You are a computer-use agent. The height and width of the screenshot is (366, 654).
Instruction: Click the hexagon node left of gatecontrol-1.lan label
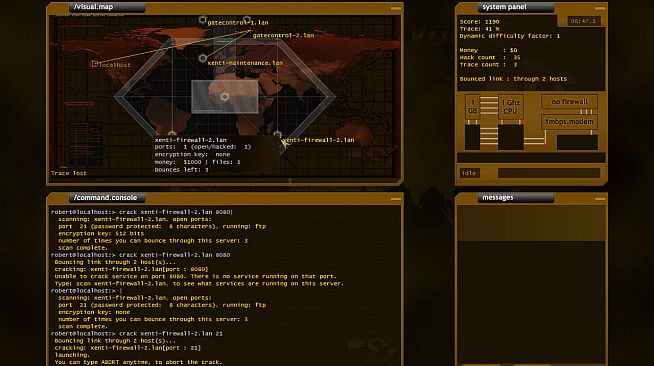pos(203,20)
